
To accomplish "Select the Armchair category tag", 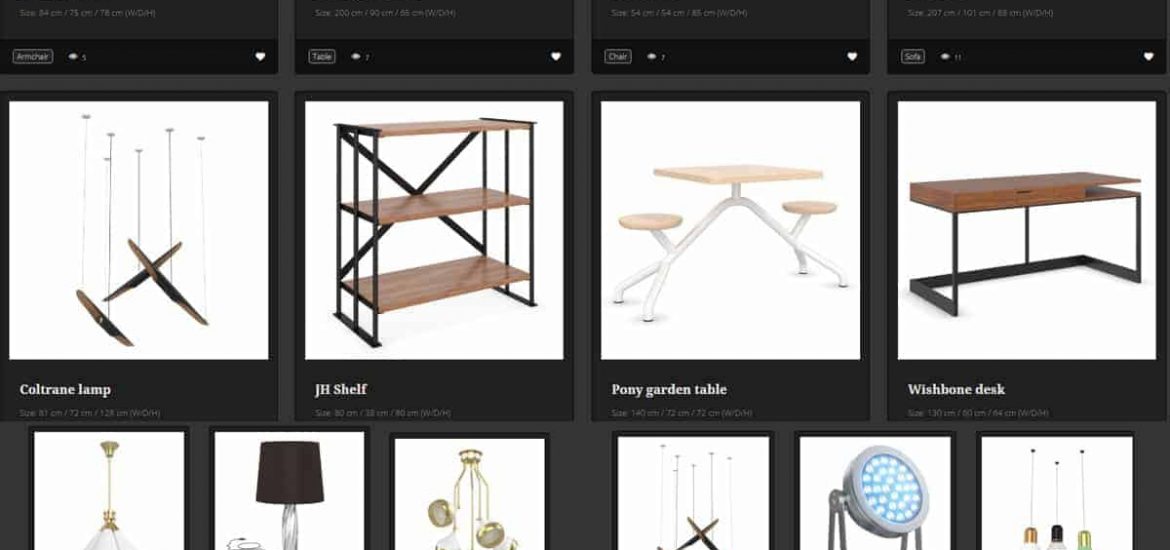I will pyautogui.click(x=33, y=57).
